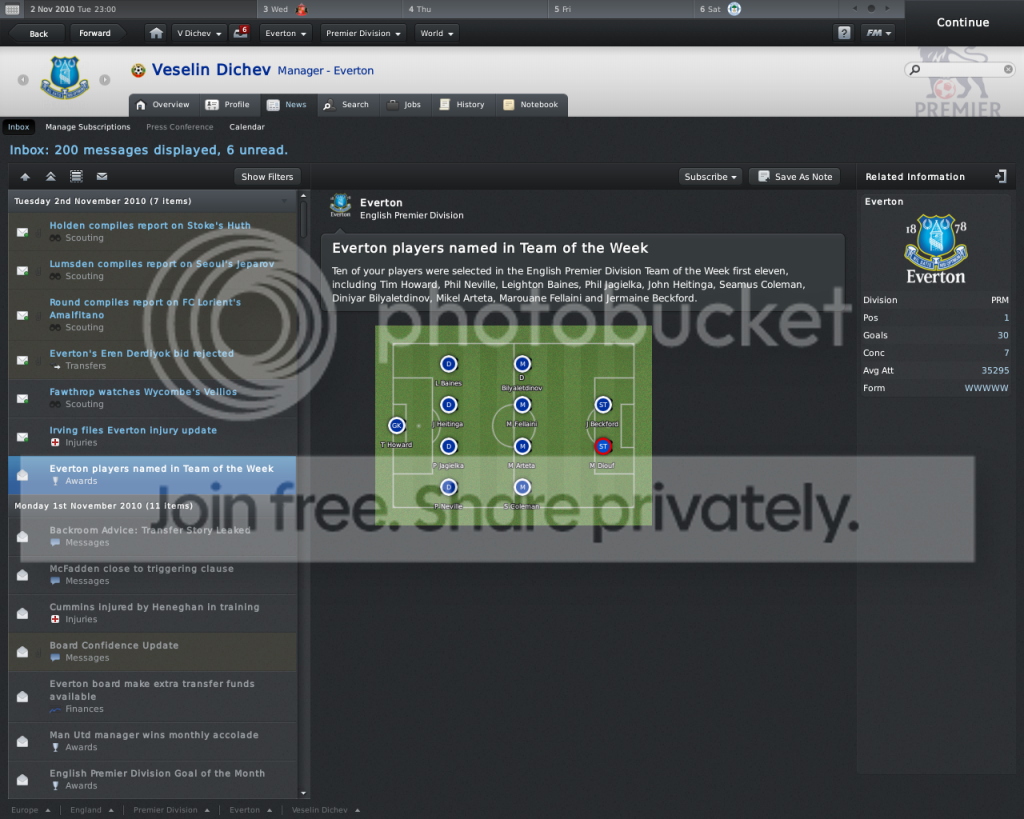Viewport: 1024px width, 819px height.
Task: Open the FM menu dropdown
Action: pyautogui.click(x=878, y=33)
